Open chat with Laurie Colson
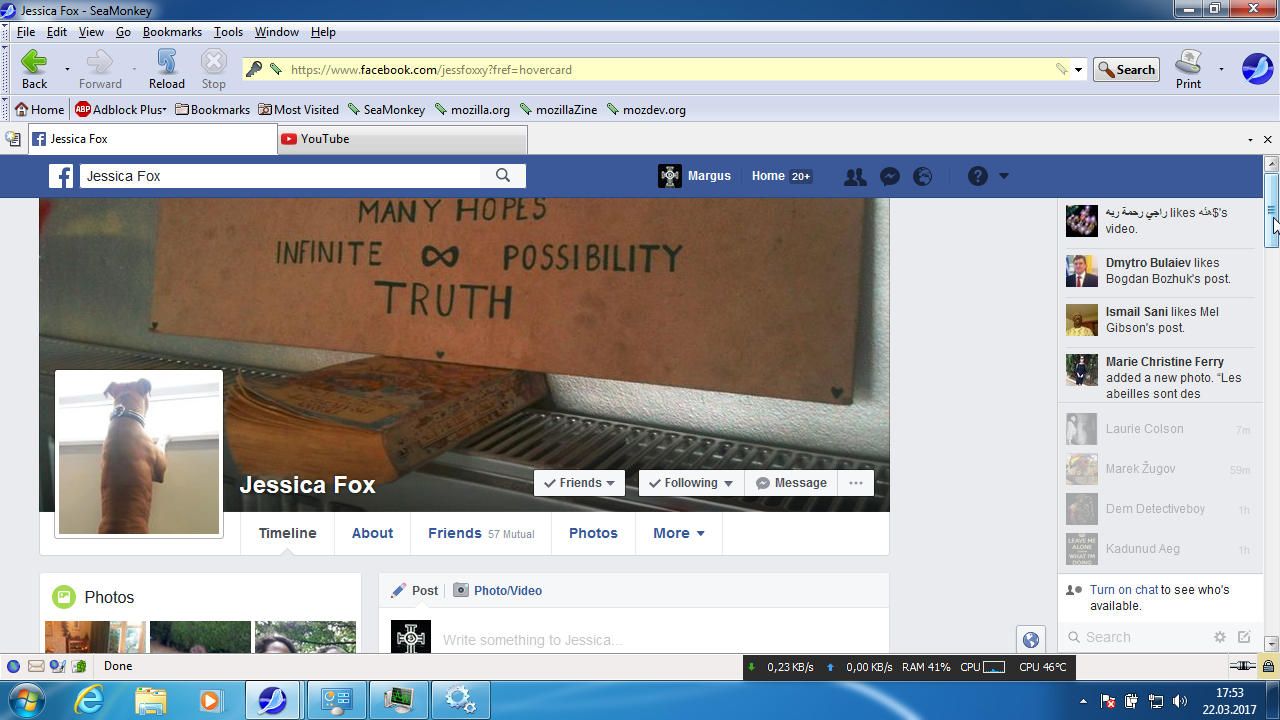The image size is (1280, 720). (1160, 429)
